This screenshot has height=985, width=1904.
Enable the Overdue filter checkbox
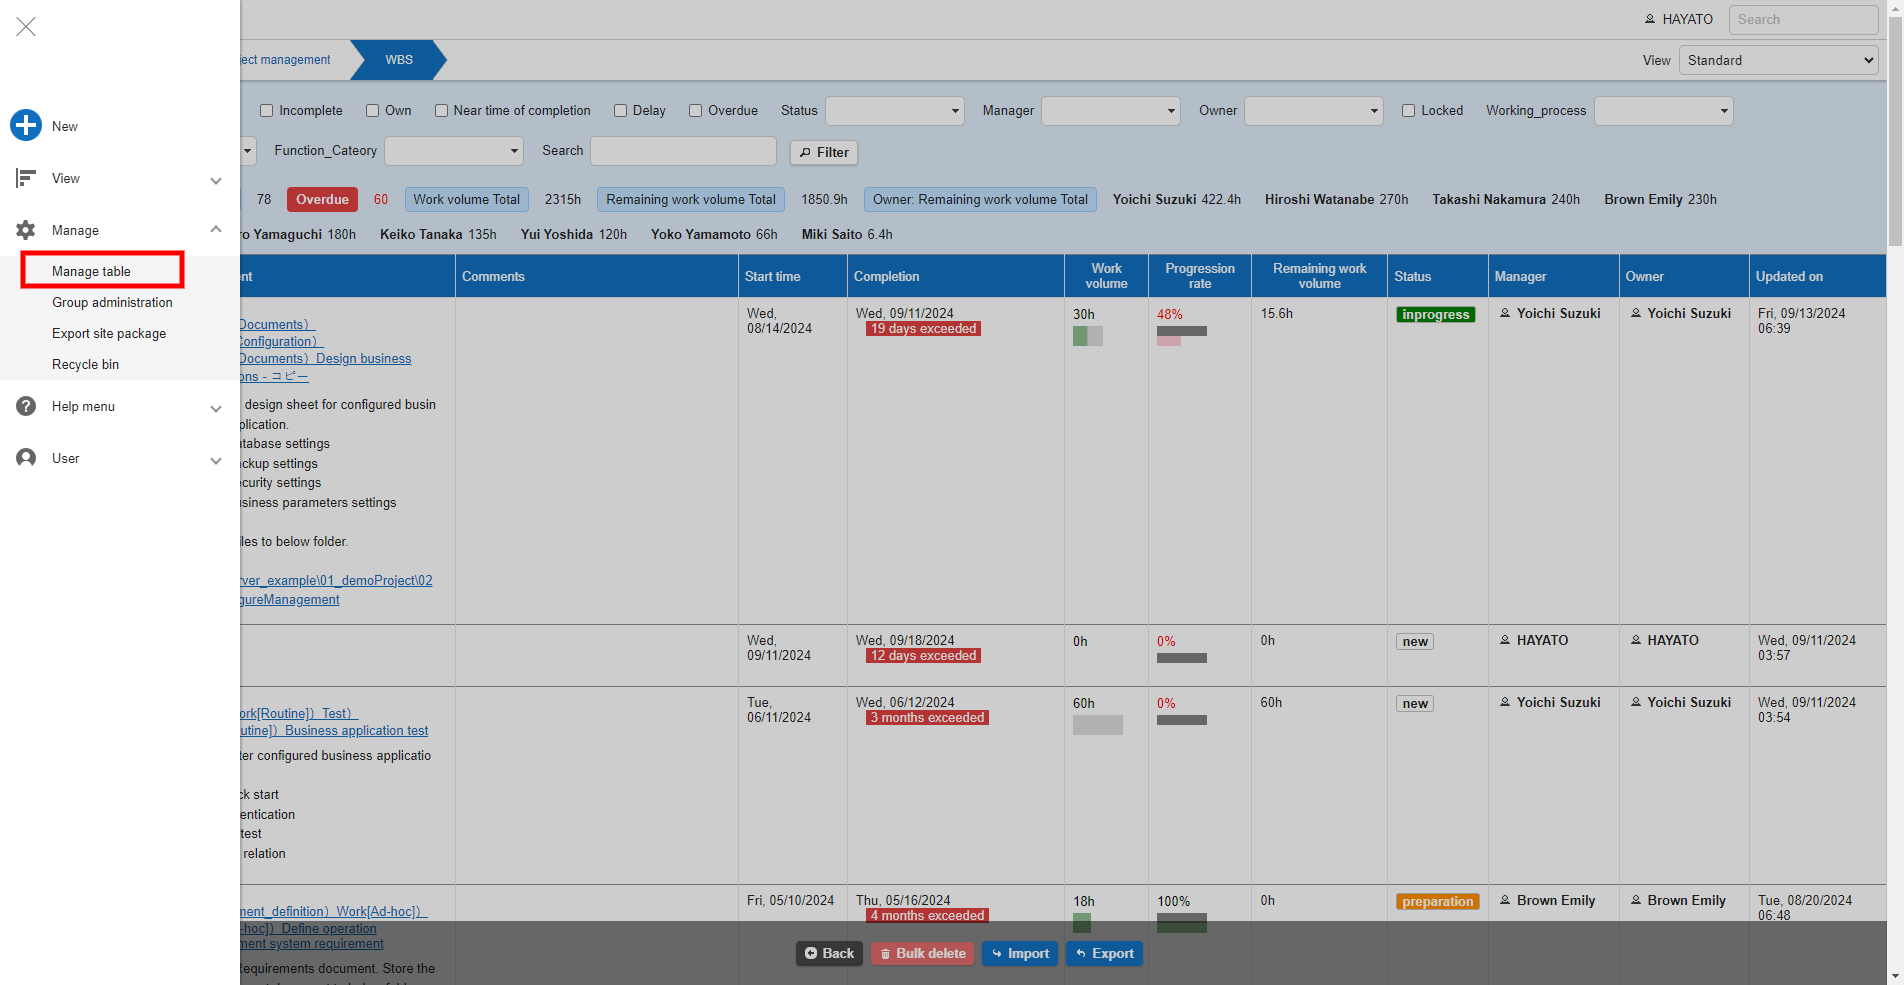(x=695, y=111)
